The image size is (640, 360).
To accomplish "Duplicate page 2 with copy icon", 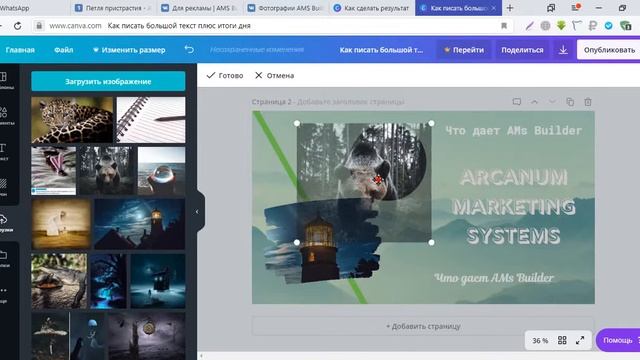I will pyautogui.click(x=570, y=102).
